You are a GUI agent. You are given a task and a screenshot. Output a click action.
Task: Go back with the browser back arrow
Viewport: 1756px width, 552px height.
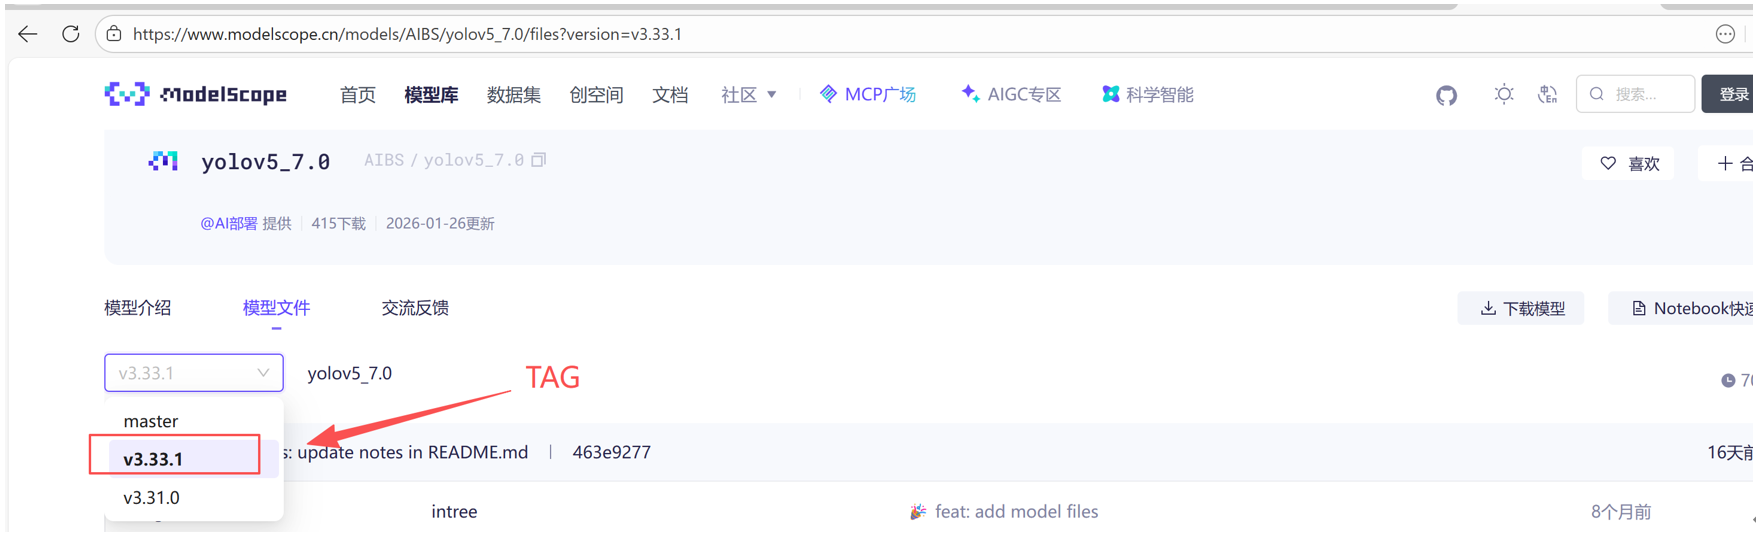click(28, 34)
